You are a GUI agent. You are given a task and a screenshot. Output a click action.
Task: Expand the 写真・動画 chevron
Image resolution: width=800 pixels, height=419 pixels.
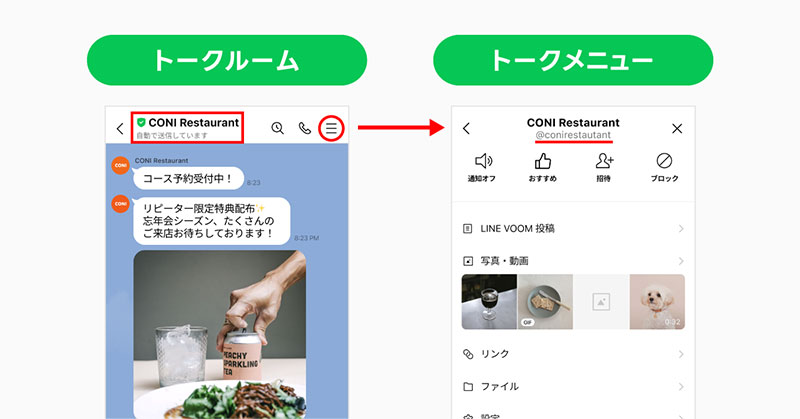pyautogui.click(x=681, y=261)
